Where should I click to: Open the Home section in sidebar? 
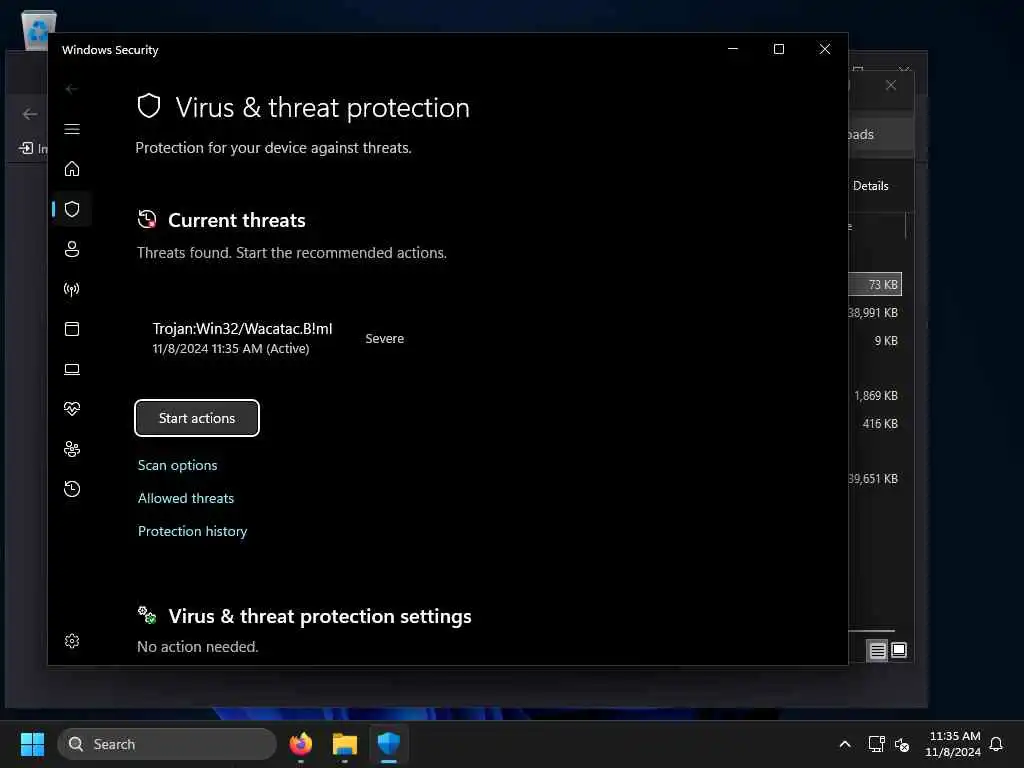click(x=72, y=169)
